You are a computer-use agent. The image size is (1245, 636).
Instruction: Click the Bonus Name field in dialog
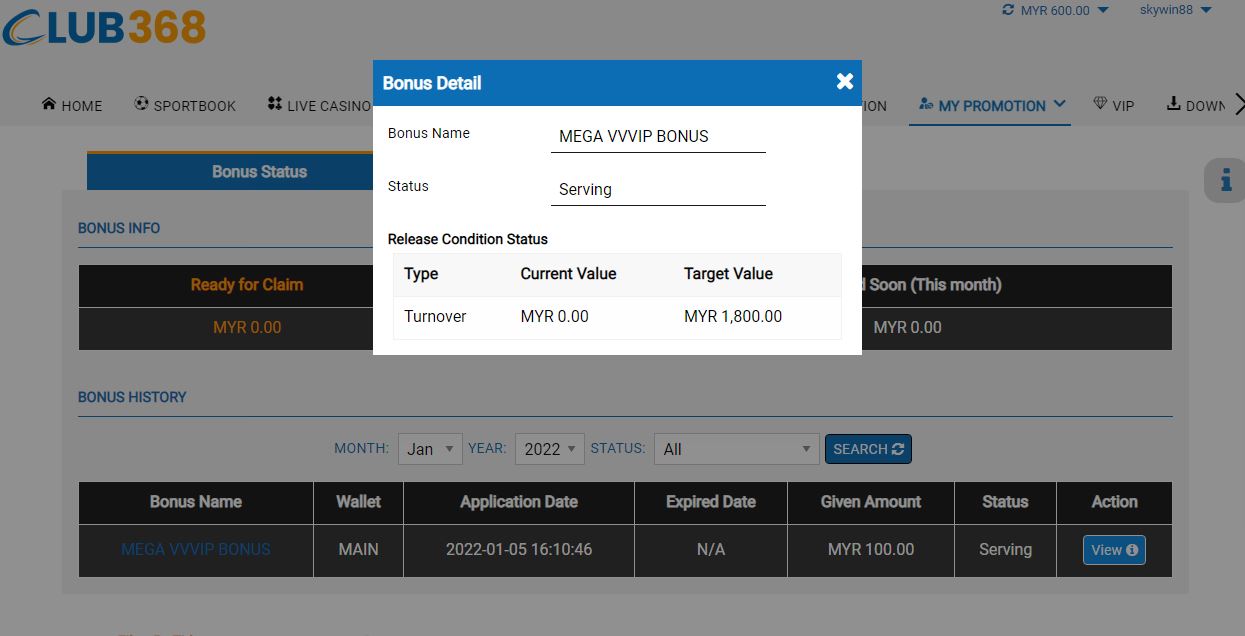coord(657,136)
